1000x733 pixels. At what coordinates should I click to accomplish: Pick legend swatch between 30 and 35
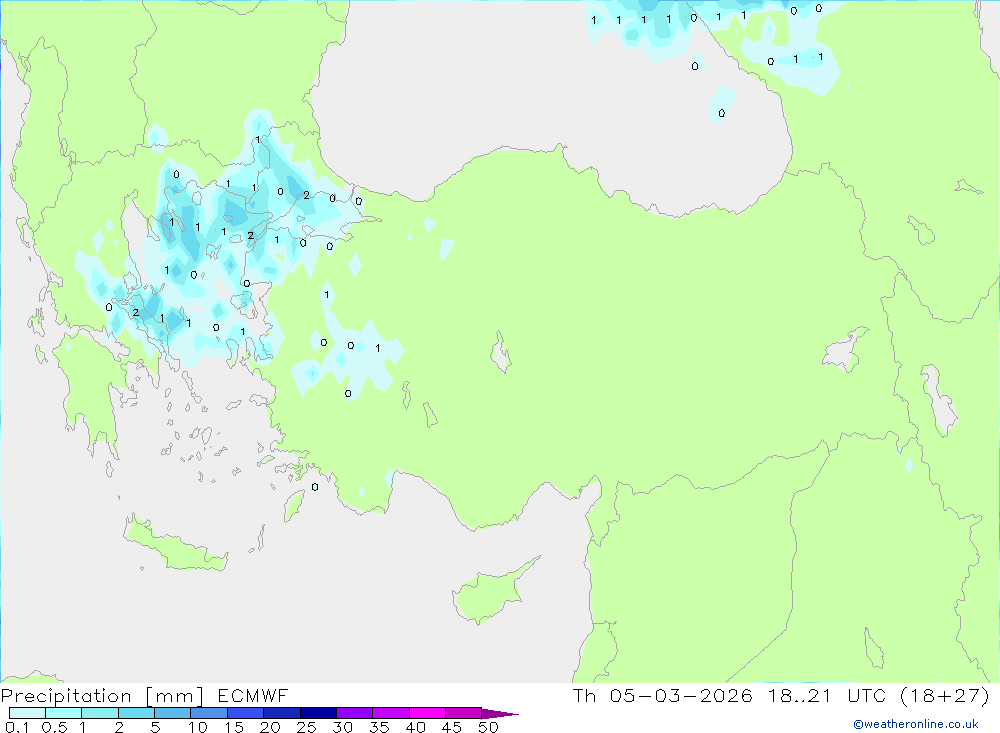coord(355,713)
